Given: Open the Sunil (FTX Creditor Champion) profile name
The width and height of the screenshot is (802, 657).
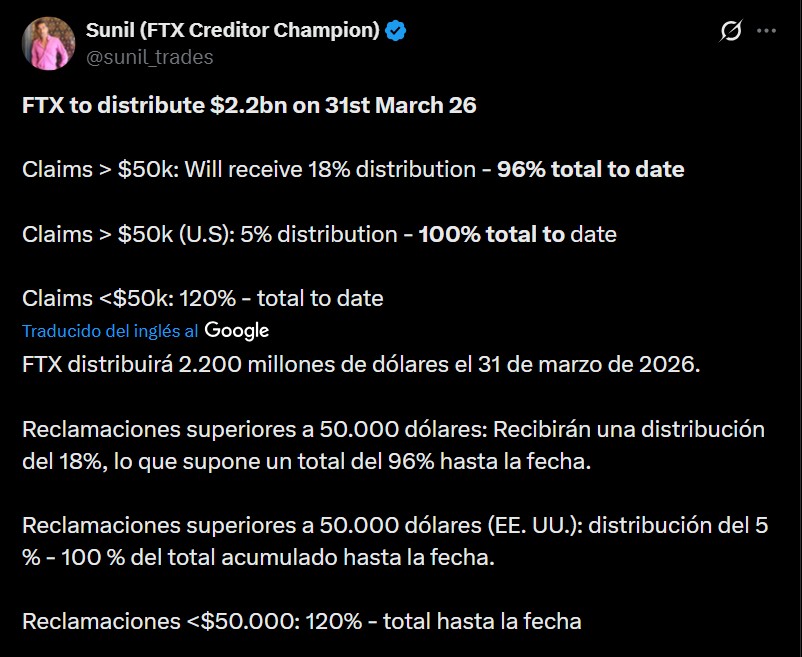Looking at the screenshot, I should (232, 31).
